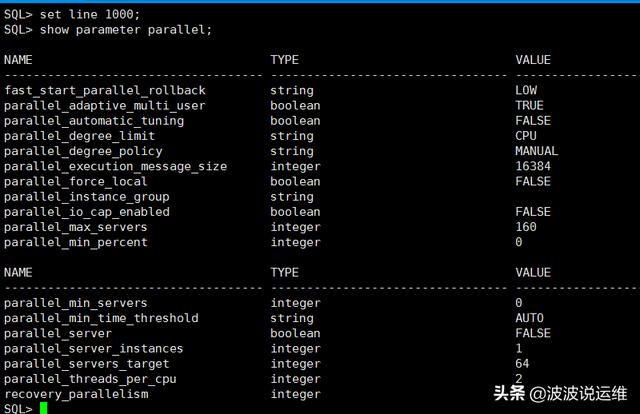Viewport: 640px width, 414px height.
Task: Click the parallel_max_servers parameter name
Action: click(76, 227)
